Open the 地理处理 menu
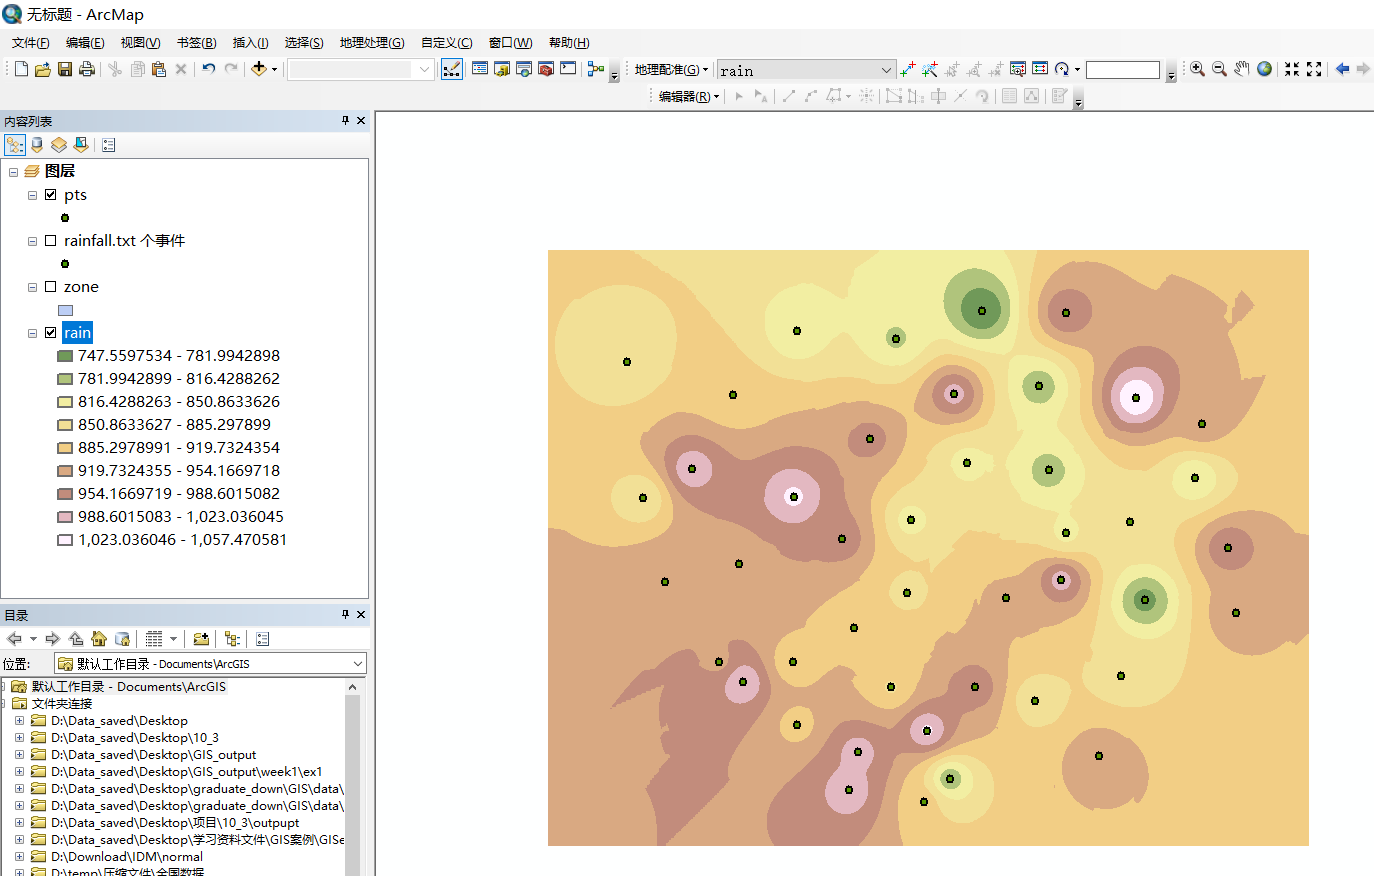The image size is (1374, 876). pos(372,43)
